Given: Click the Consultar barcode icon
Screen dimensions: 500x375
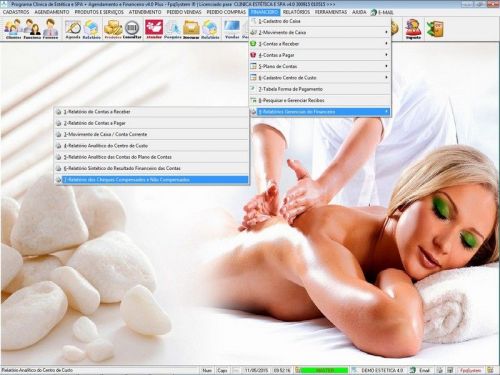Looking at the screenshot, I should coord(132,29).
